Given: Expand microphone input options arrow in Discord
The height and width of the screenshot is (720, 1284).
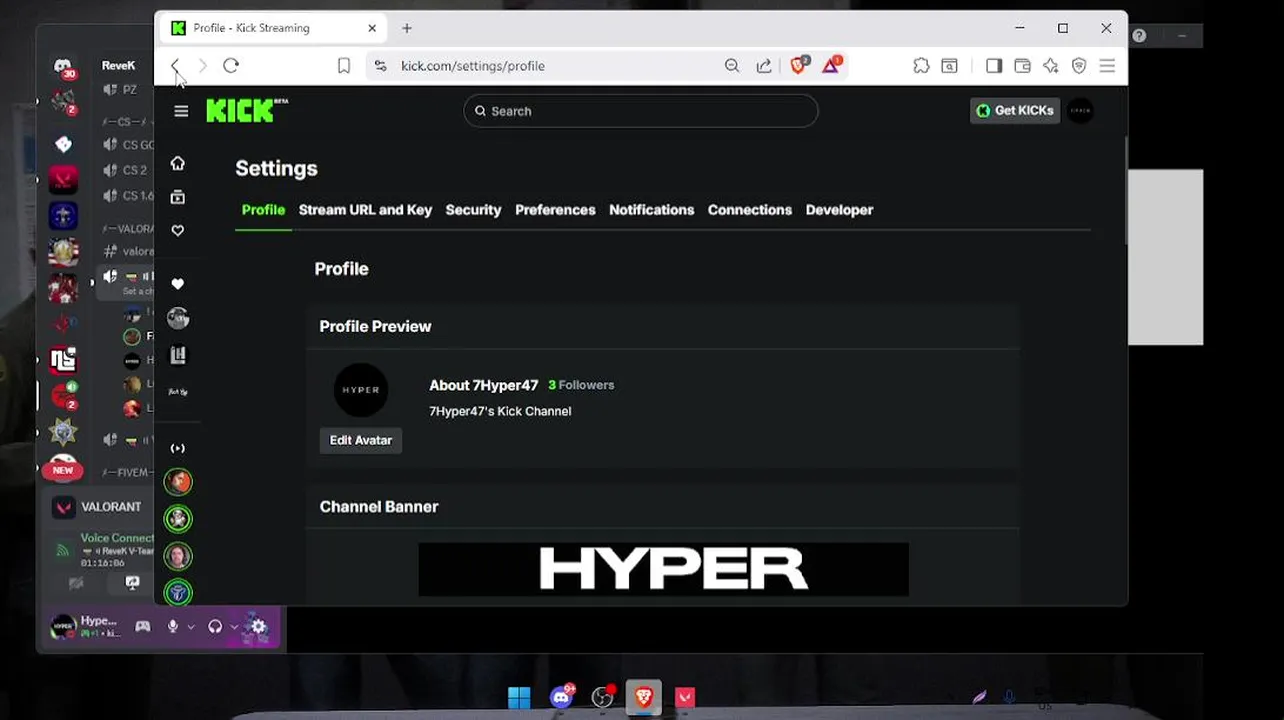Looking at the screenshot, I should (x=190, y=627).
